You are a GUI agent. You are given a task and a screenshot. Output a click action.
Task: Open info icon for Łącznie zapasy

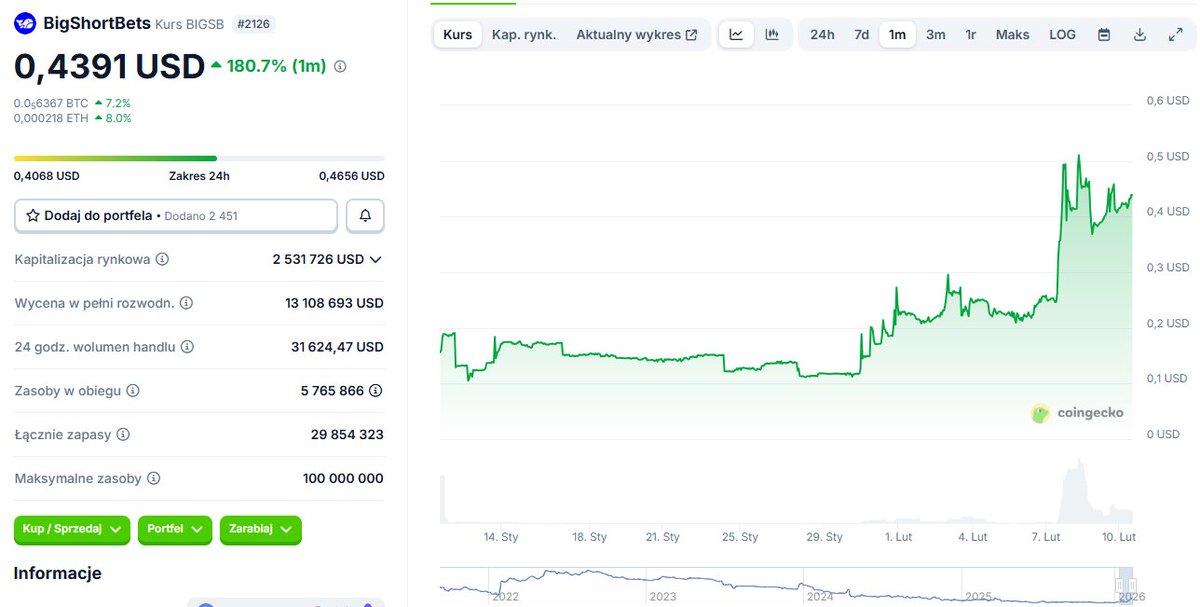pyautogui.click(x=123, y=435)
